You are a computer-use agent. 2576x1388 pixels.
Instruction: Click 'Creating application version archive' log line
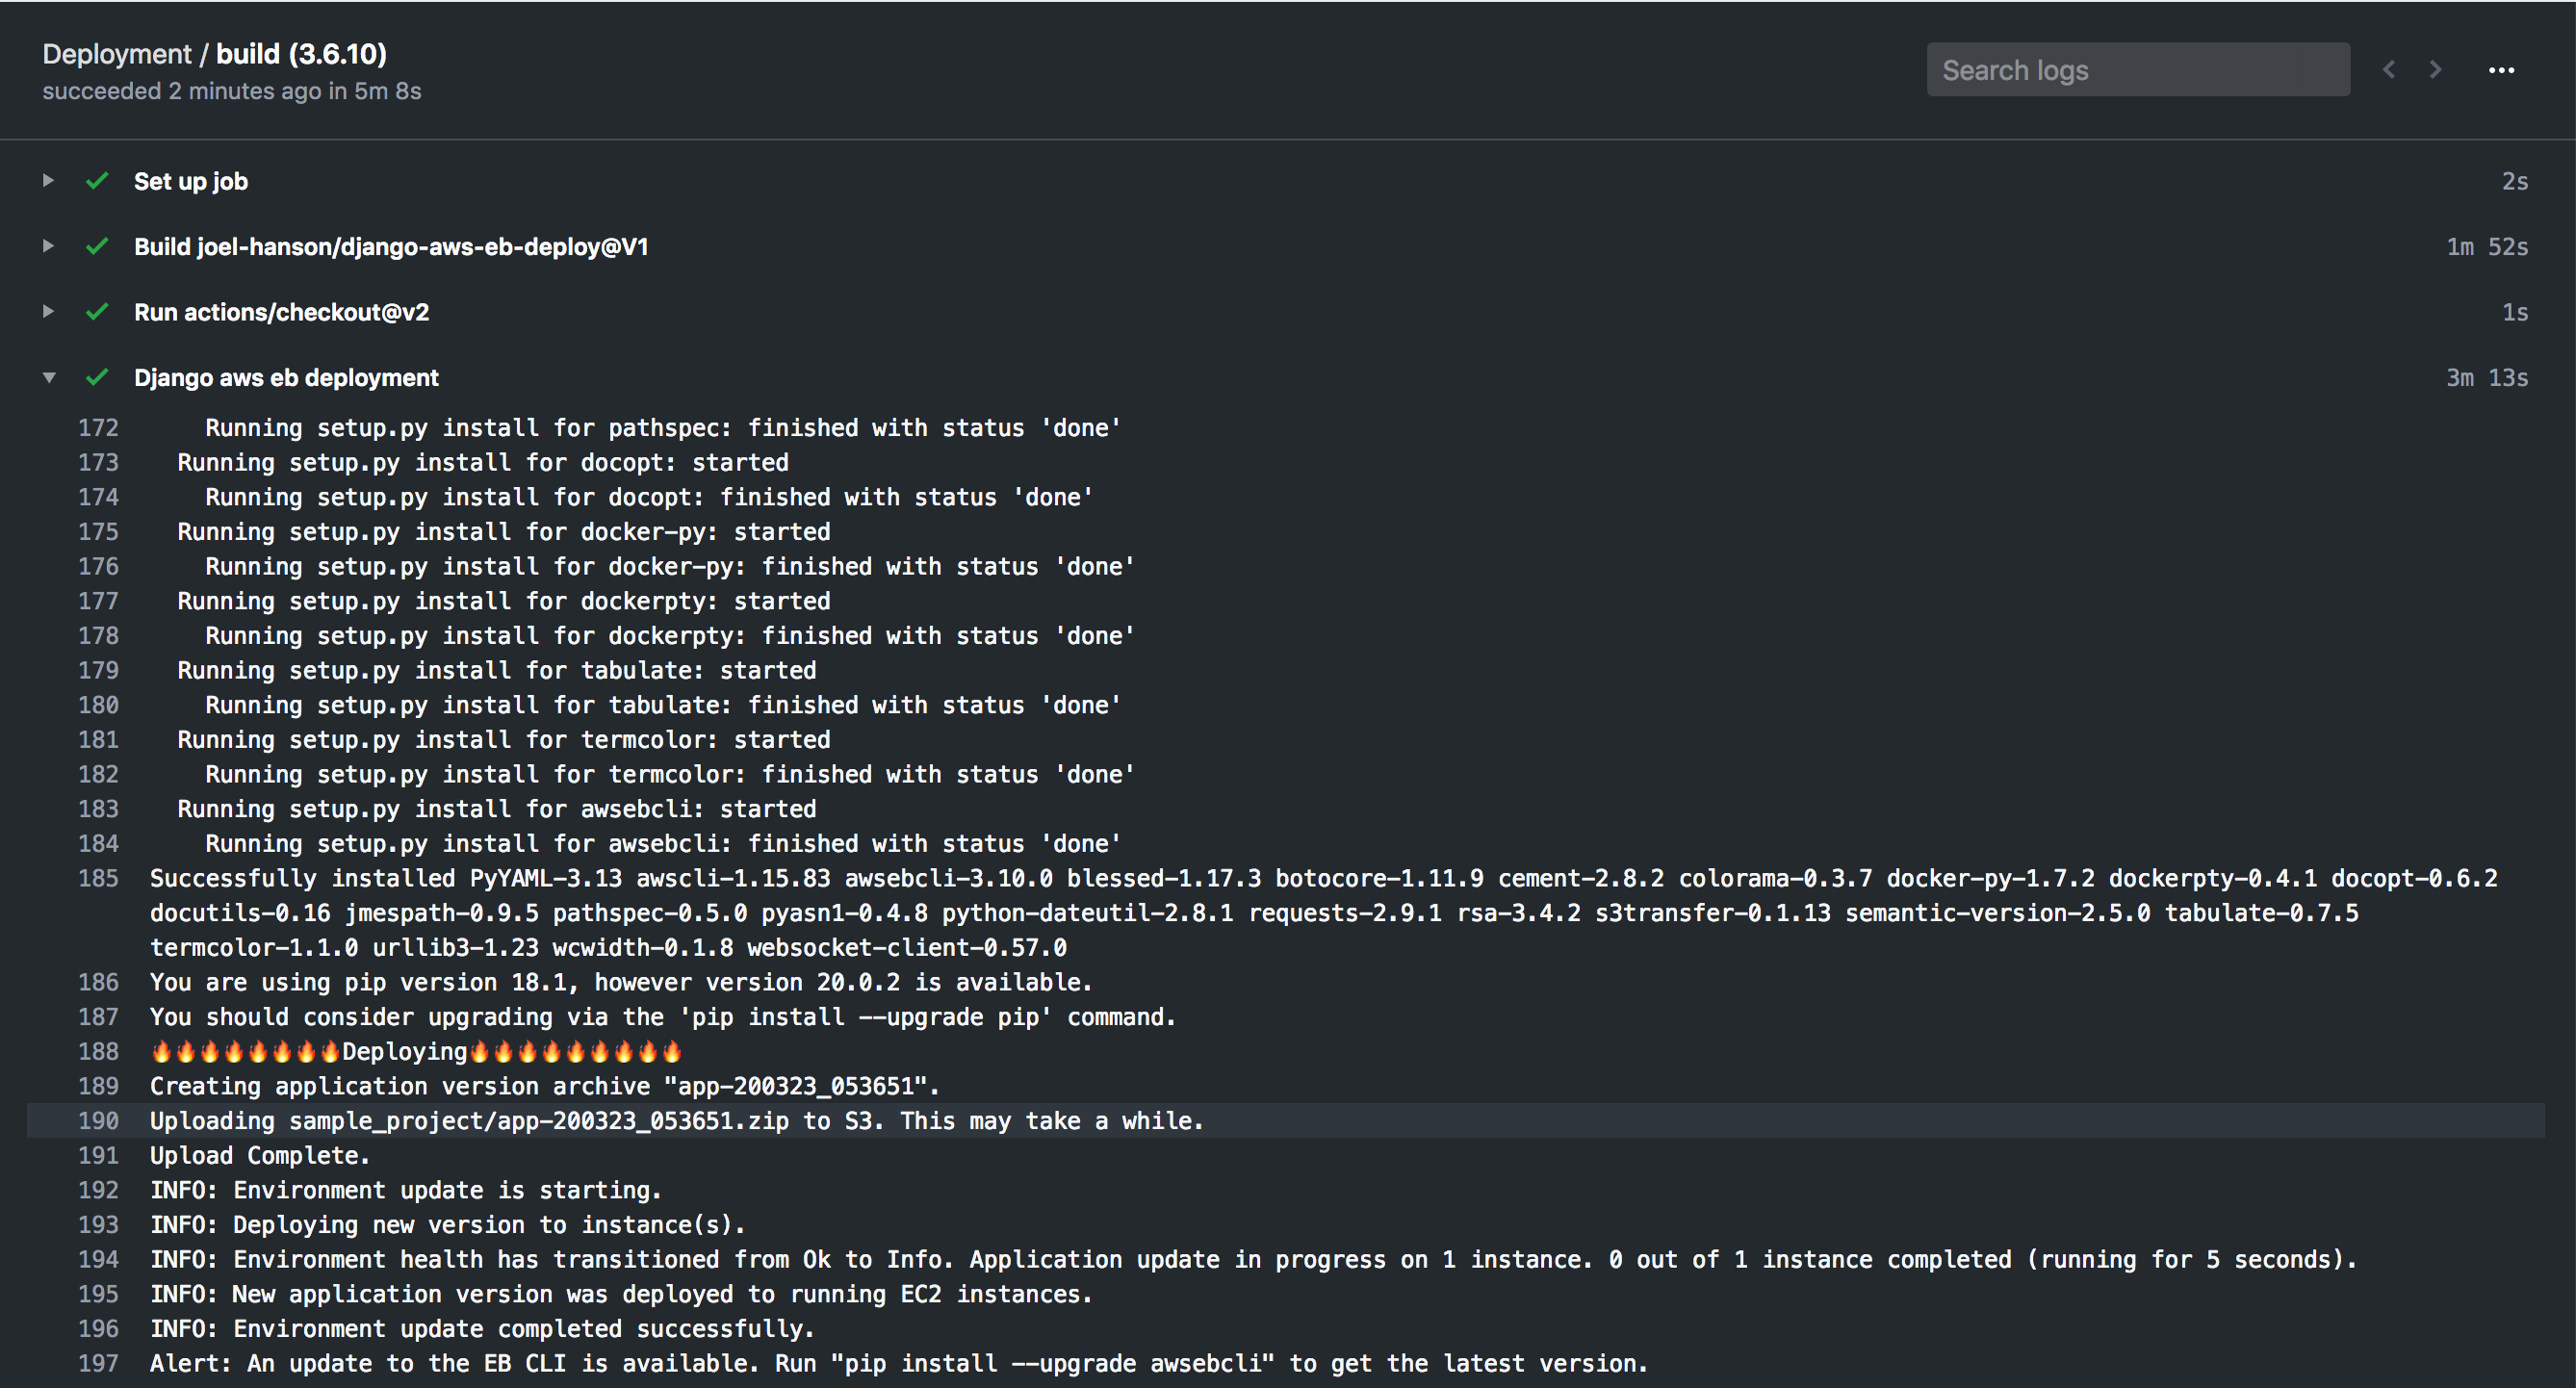point(545,1087)
